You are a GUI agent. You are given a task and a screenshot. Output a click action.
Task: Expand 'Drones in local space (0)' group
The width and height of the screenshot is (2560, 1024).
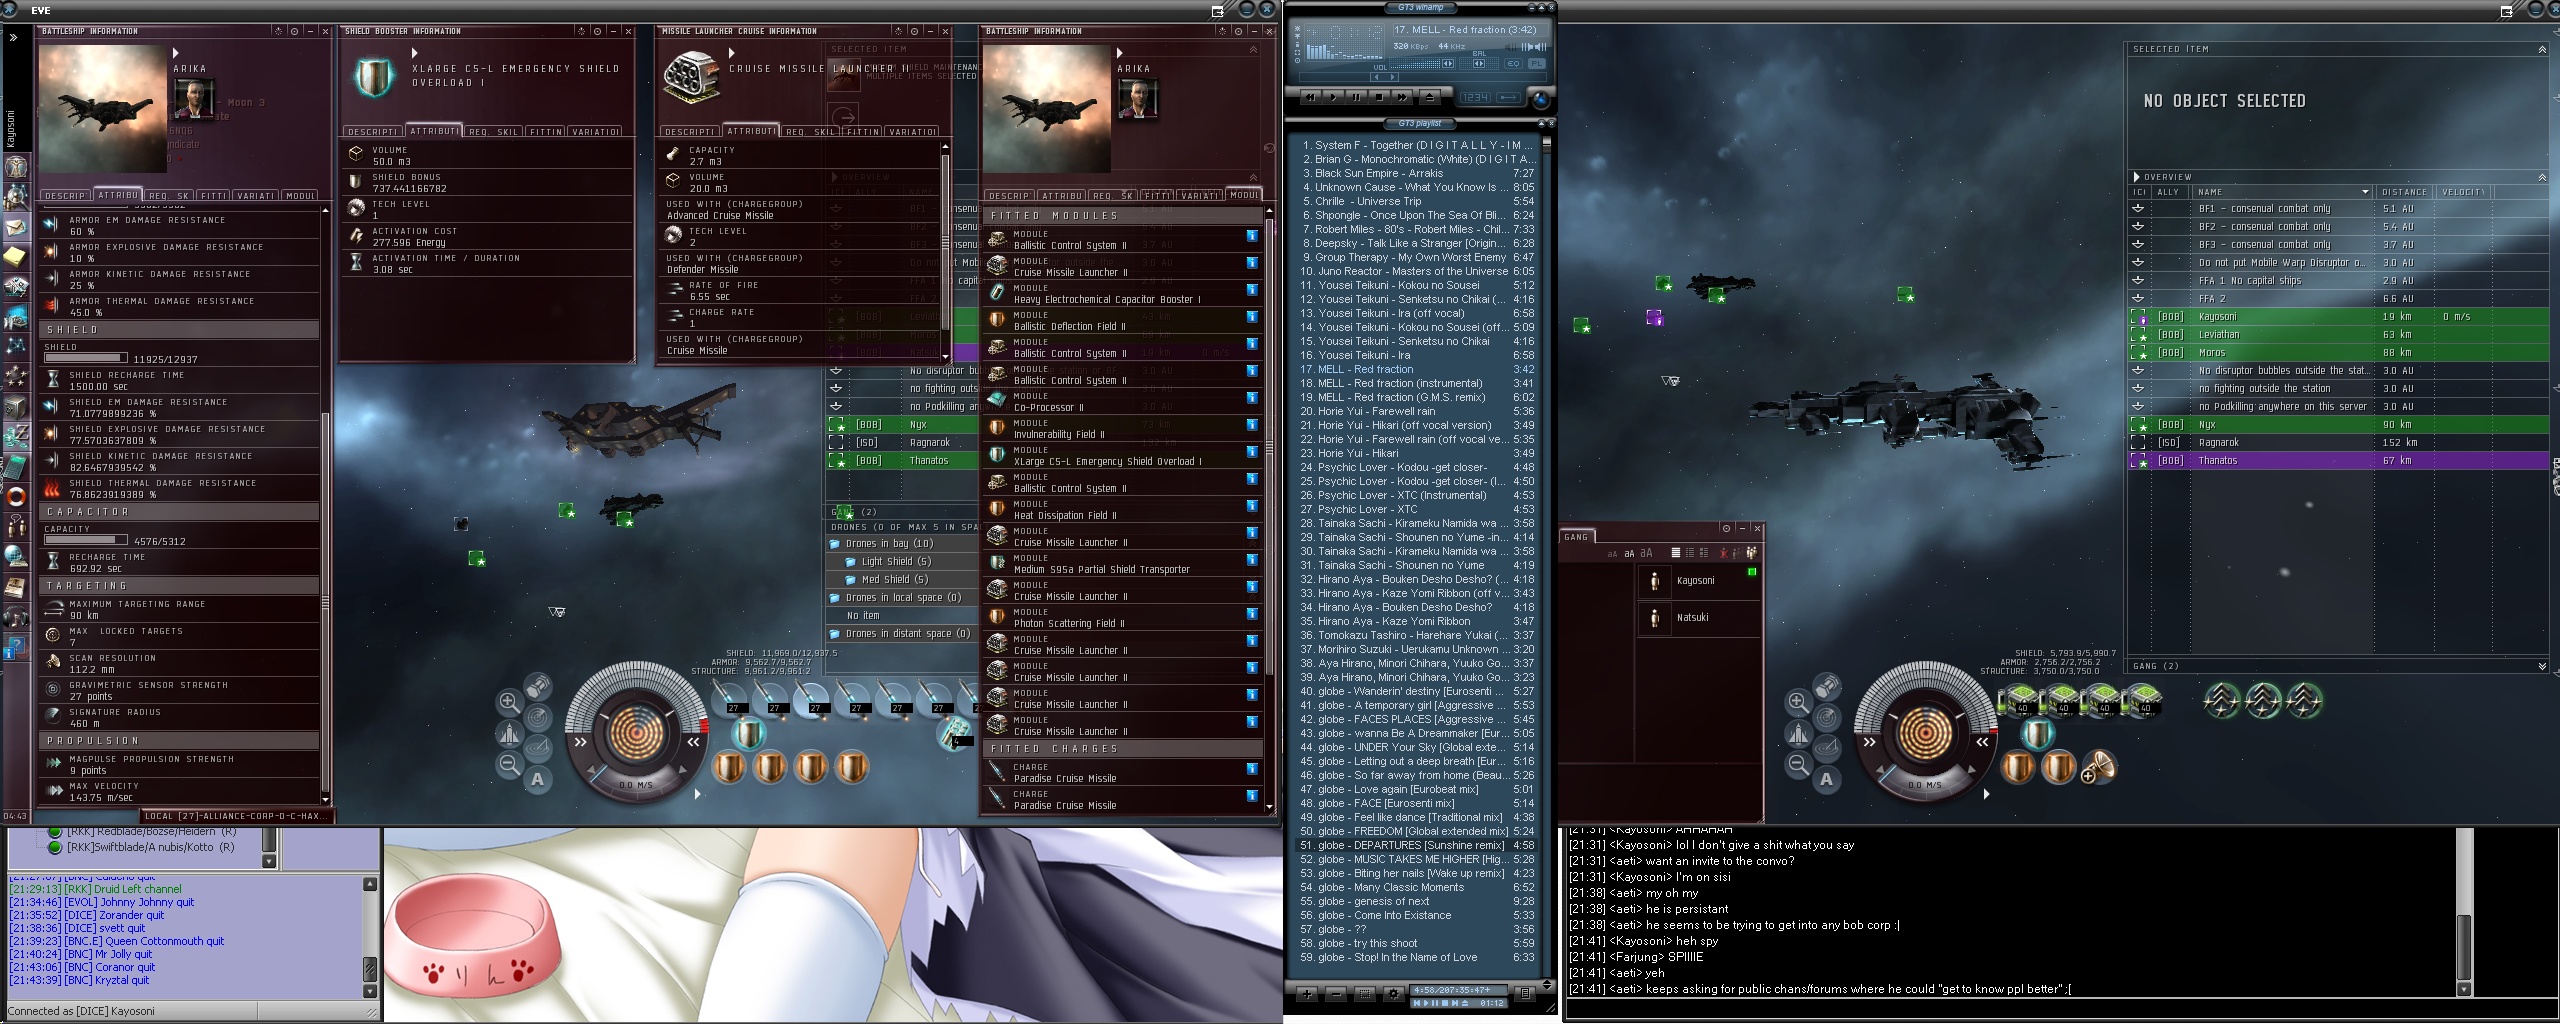point(835,598)
